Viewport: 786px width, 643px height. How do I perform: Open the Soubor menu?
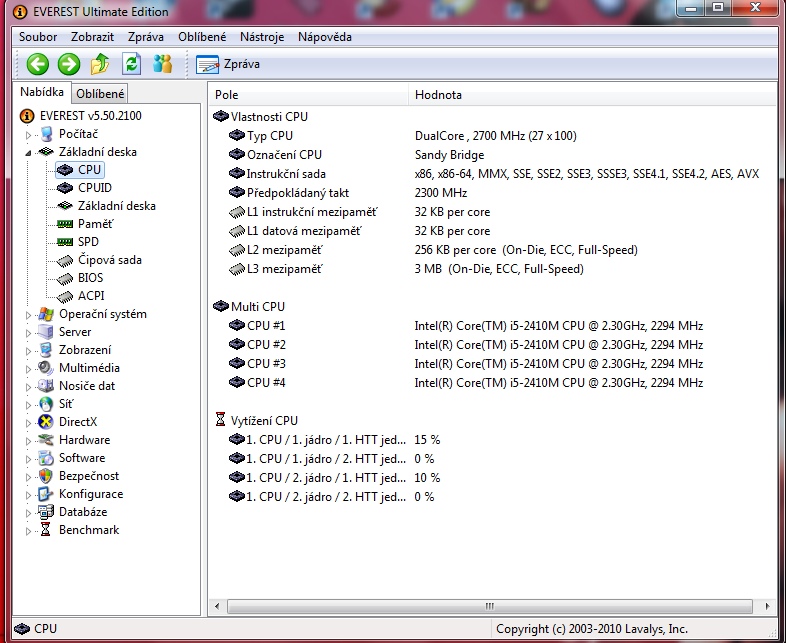(x=38, y=37)
